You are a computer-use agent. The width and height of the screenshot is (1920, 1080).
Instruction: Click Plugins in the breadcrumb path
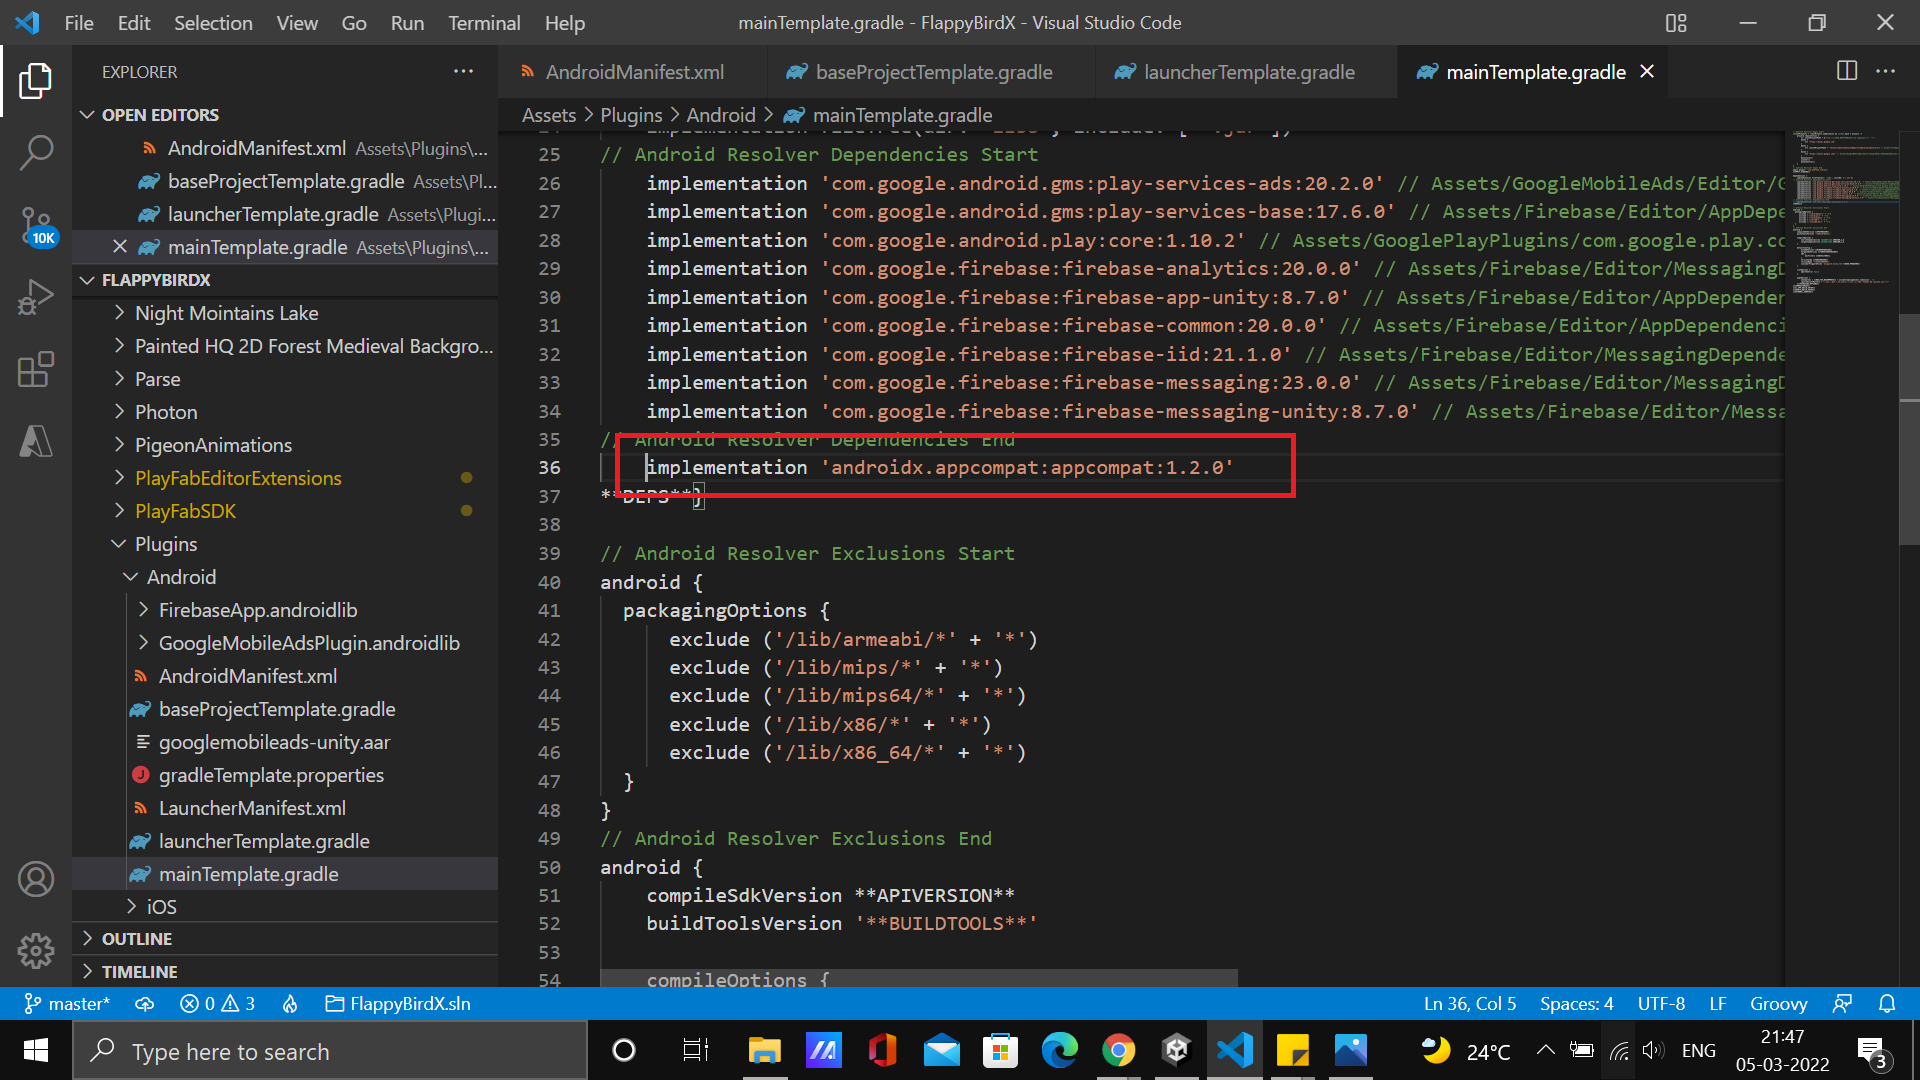point(631,115)
